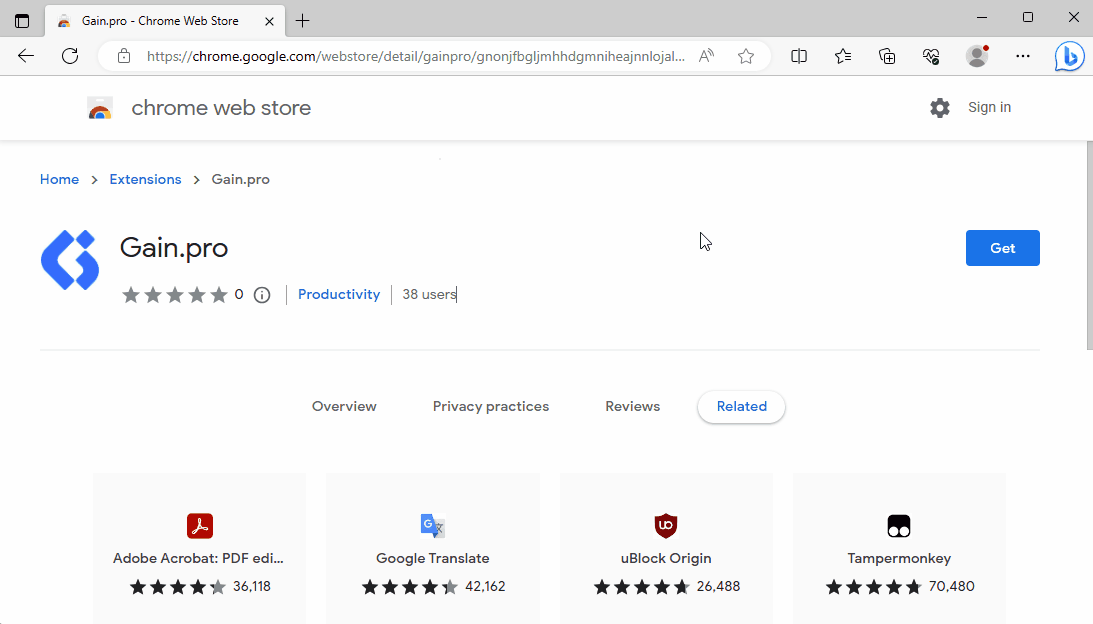The image size is (1093, 624).
Task: Open the split screen icon
Action: [x=799, y=56]
